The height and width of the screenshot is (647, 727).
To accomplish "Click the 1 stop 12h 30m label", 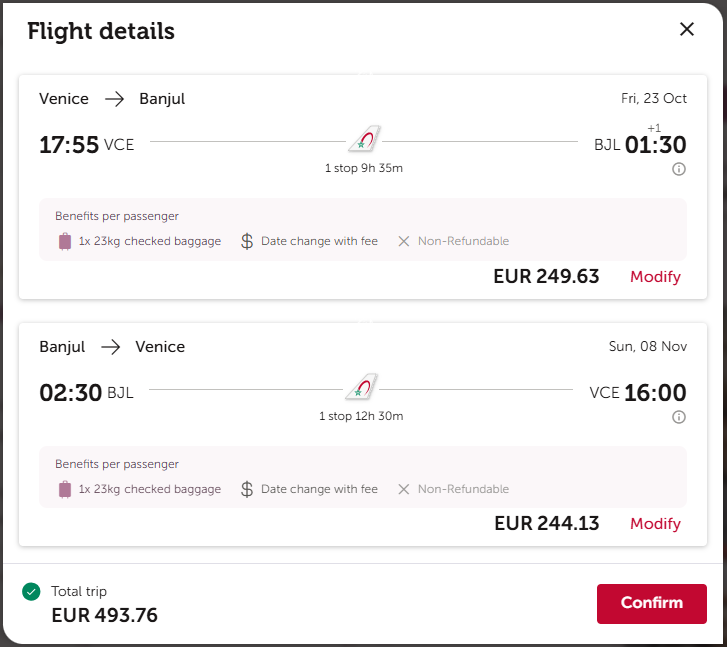I will click(x=361, y=416).
